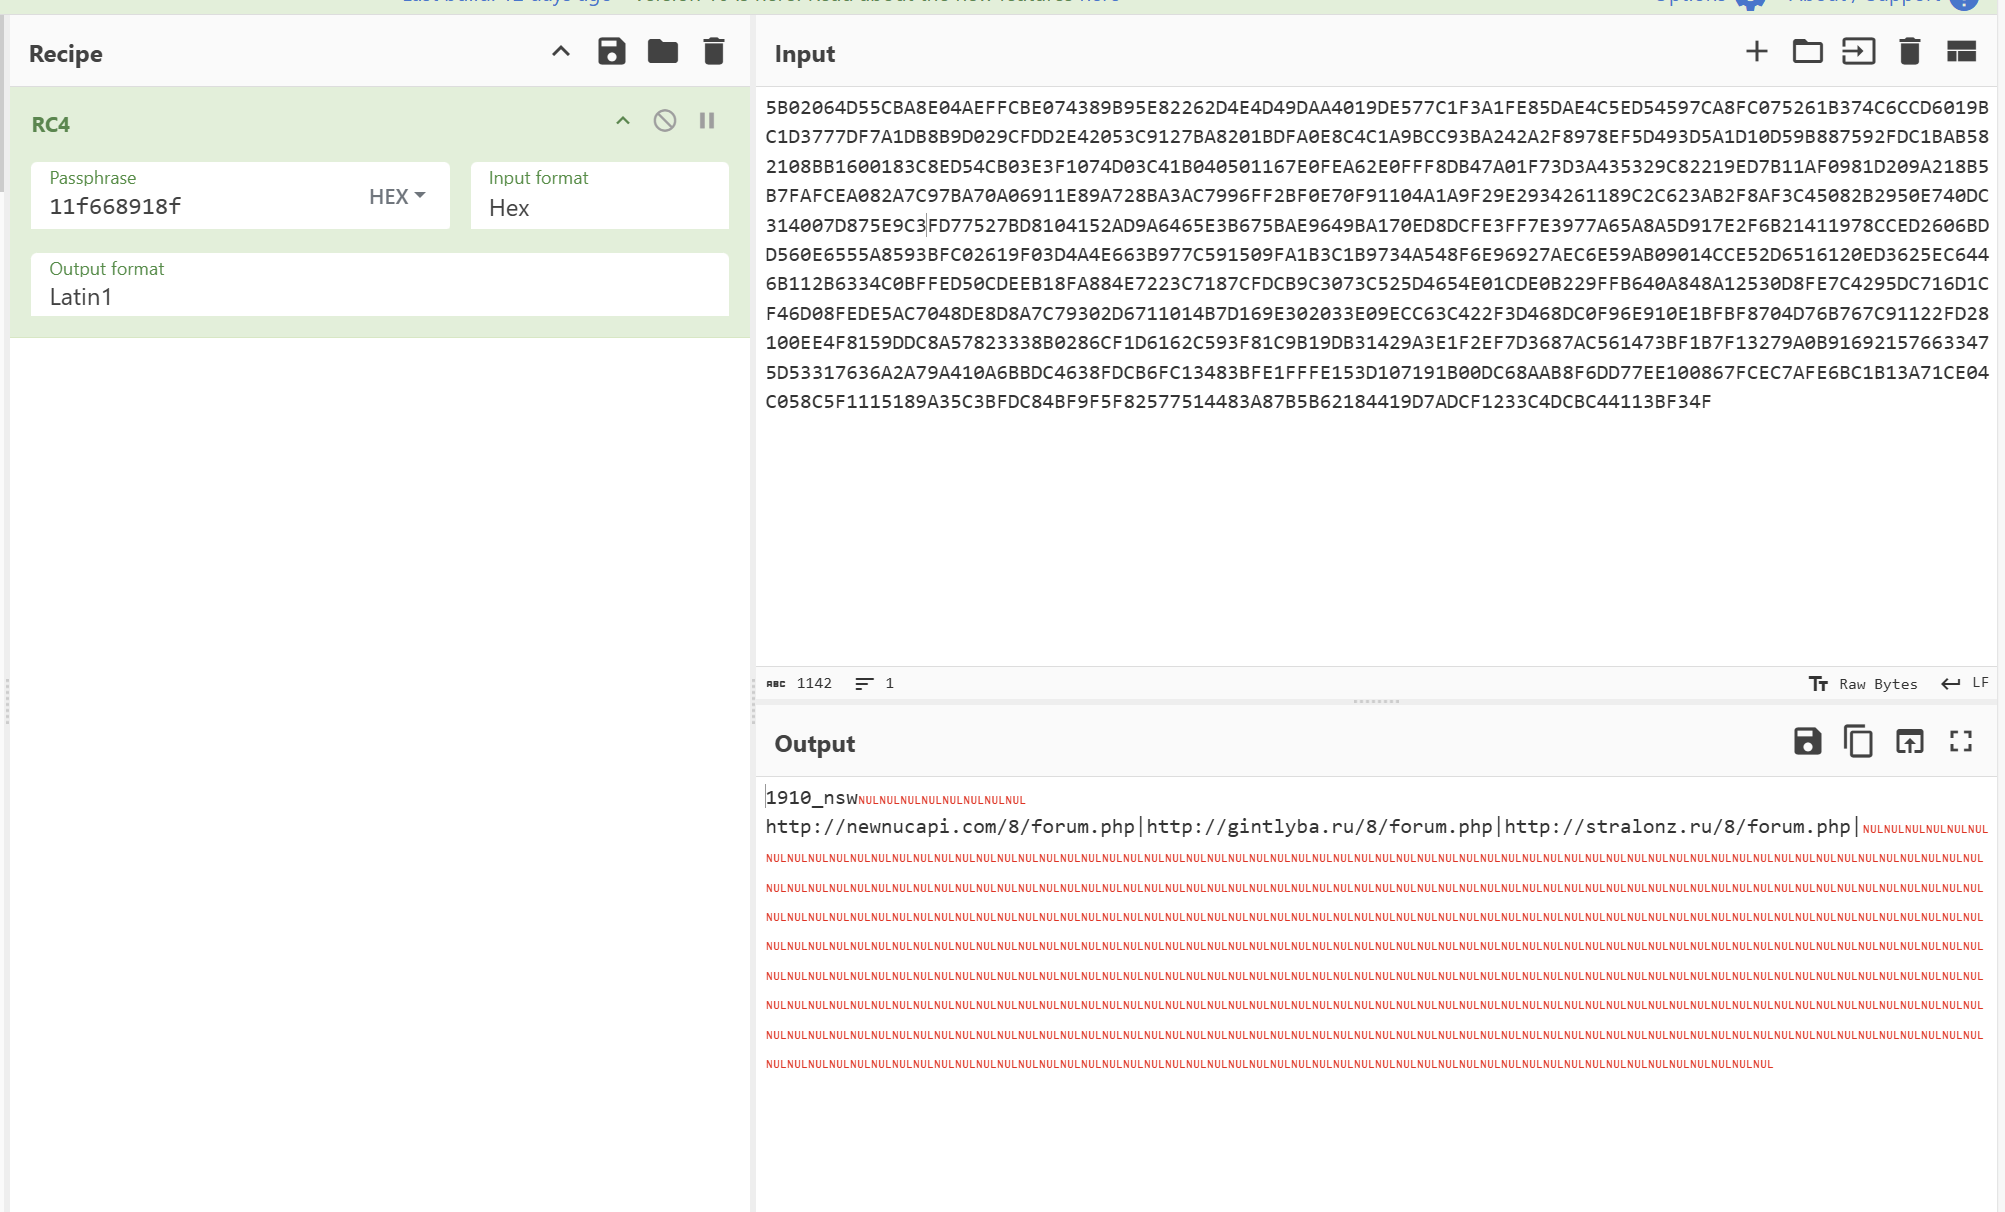
Task: Reset the pane layout
Action: 1961,52
